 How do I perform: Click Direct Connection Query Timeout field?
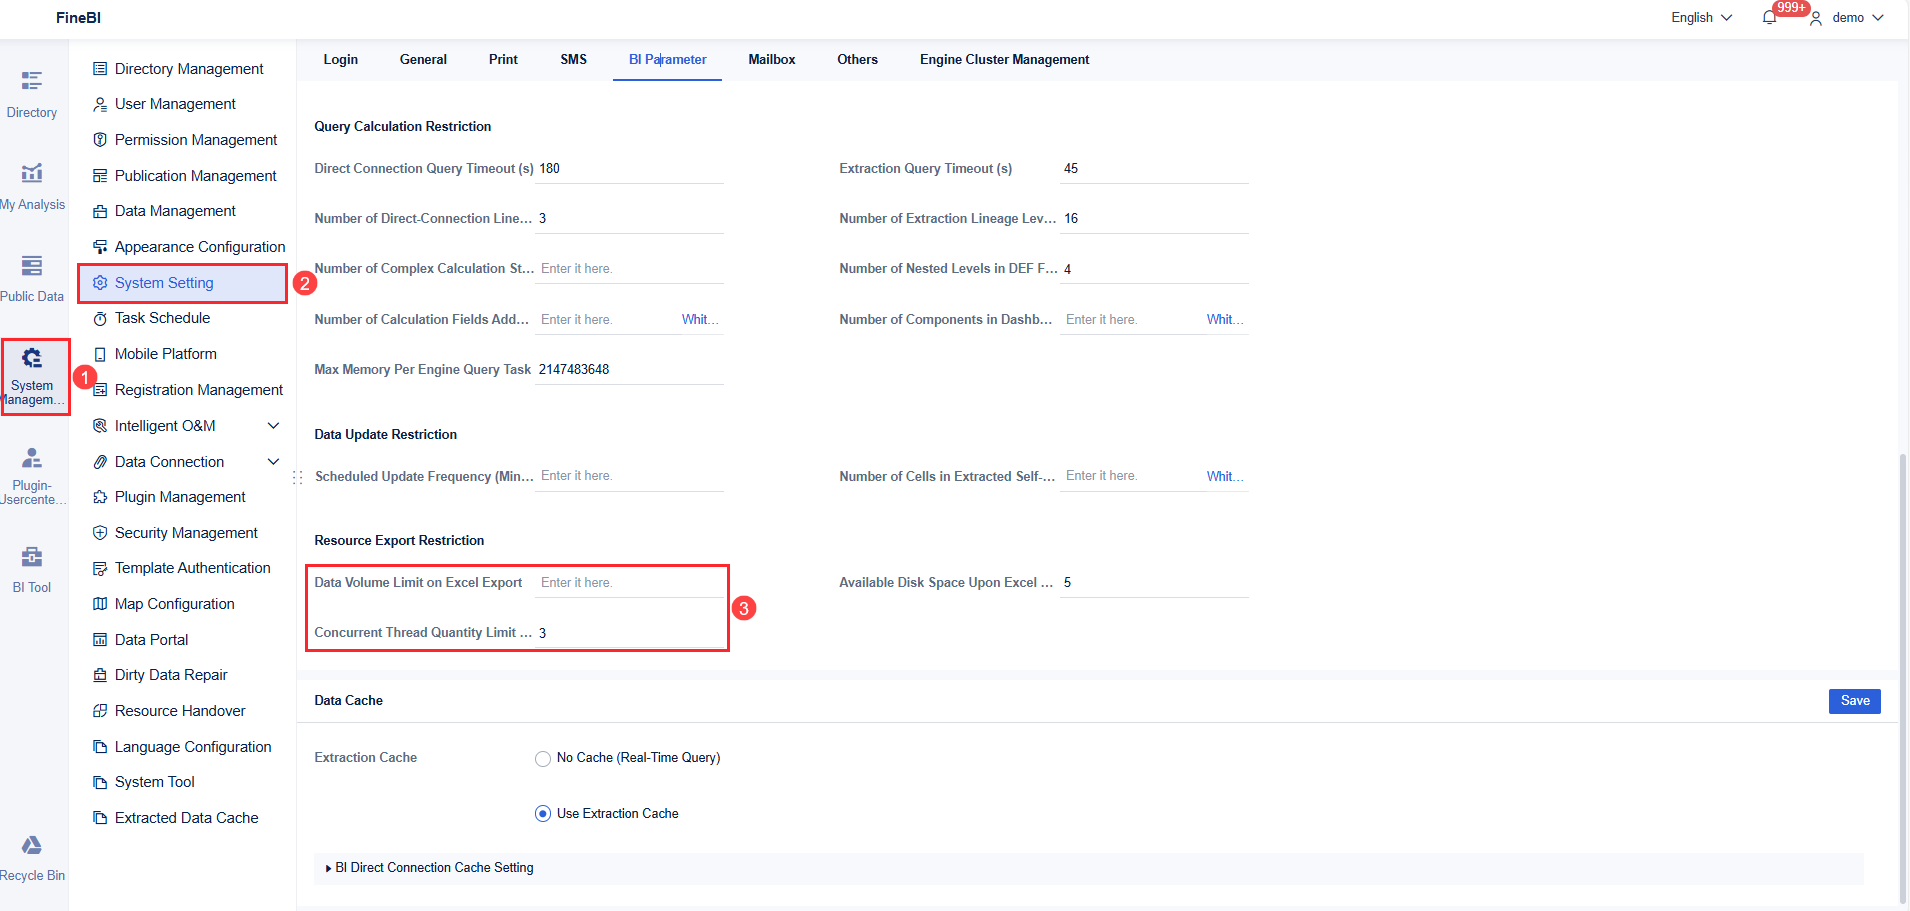(629, 169)
